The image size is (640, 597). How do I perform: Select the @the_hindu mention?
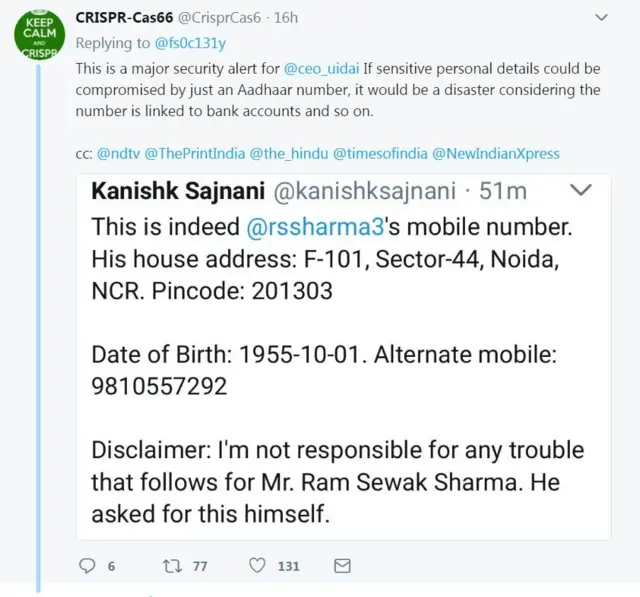point(288,154)
